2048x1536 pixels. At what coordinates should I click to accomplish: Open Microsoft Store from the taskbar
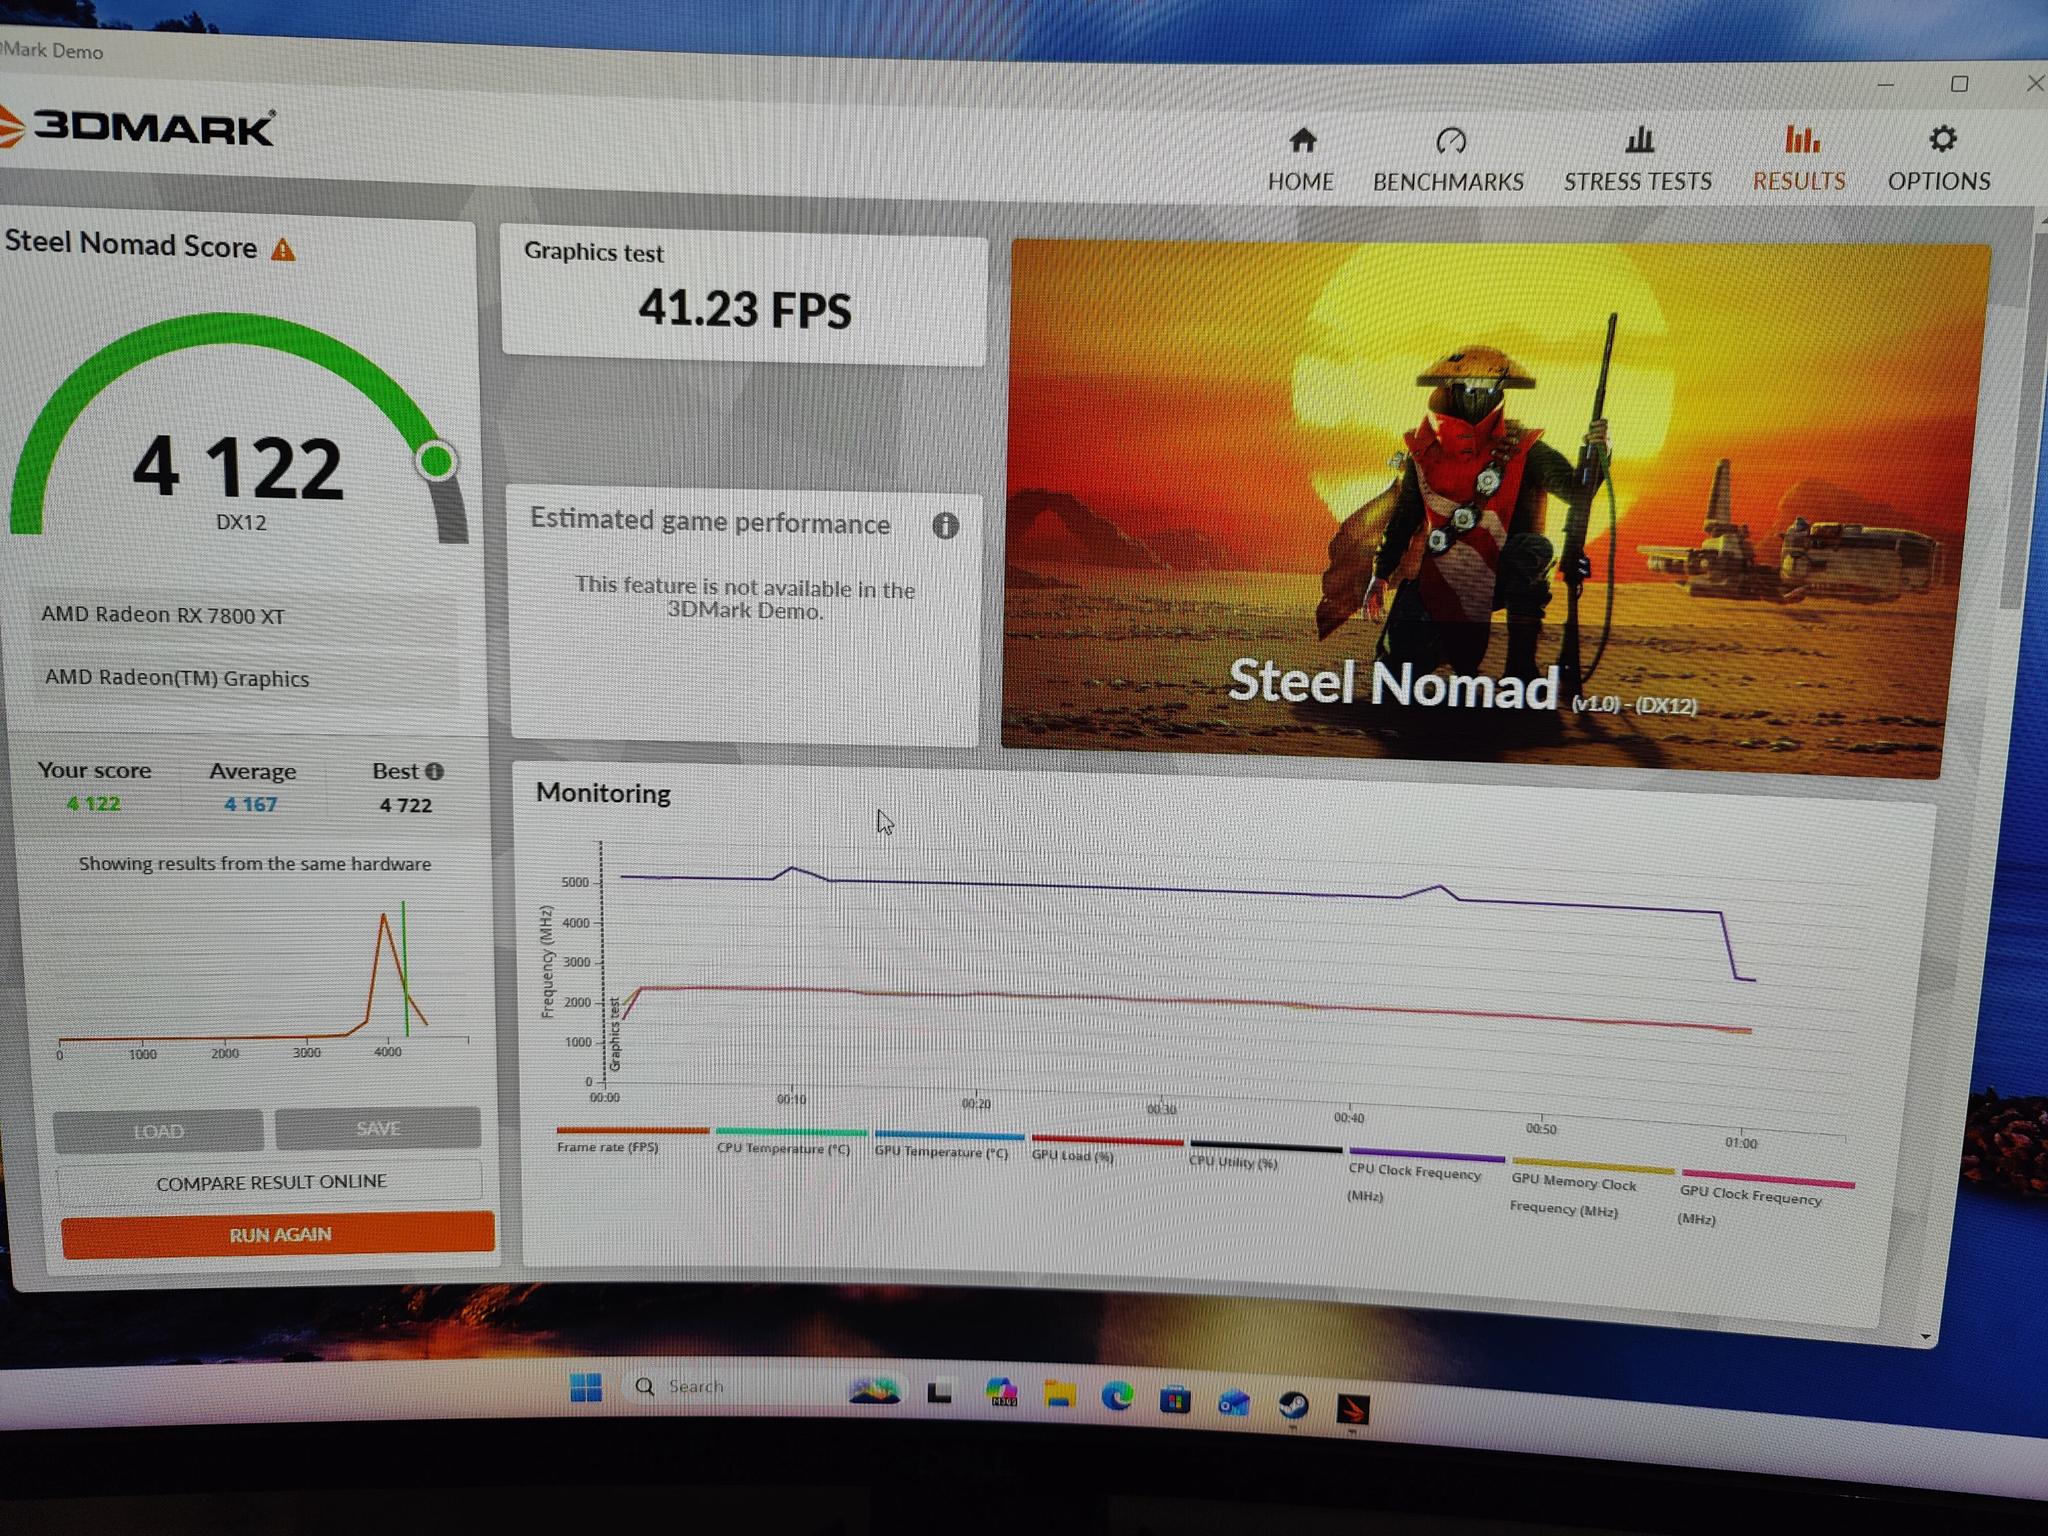tap(1175, 1399)
